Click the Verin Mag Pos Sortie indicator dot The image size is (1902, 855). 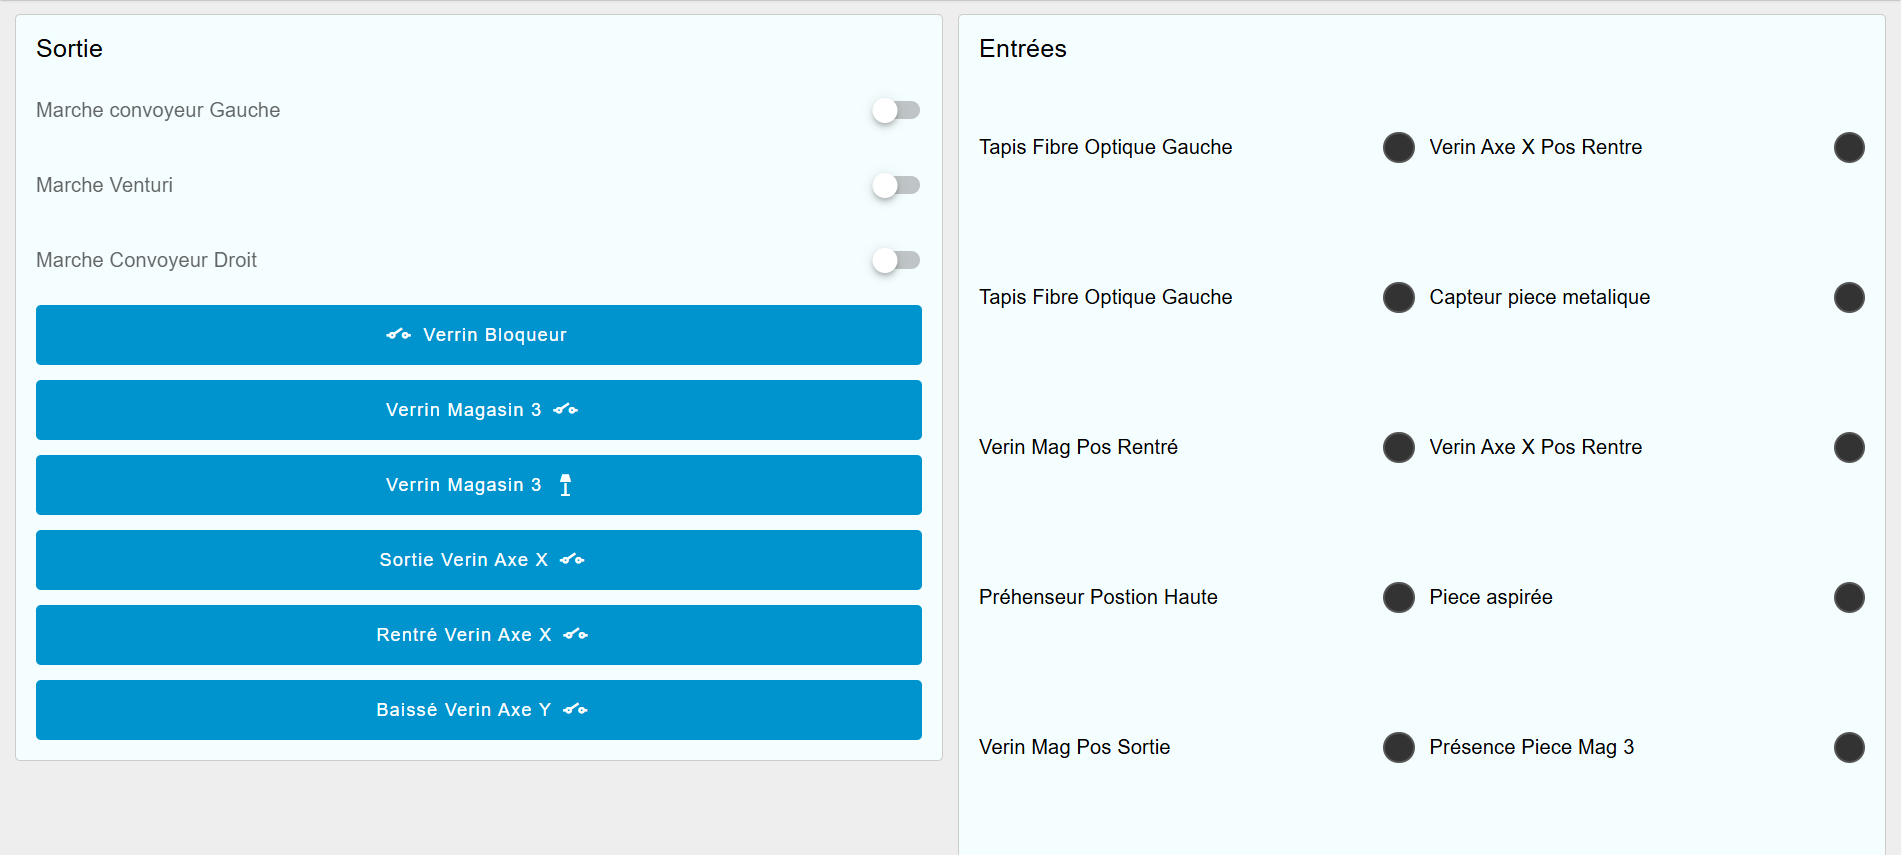(x=1398, y=747)
